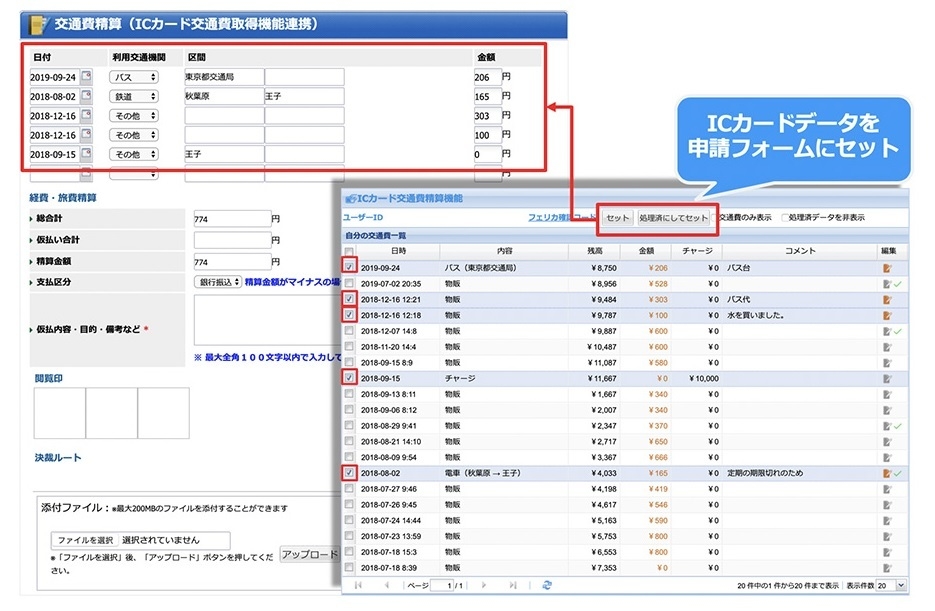Uncheck the row checkbox for the 2018-09-15 チャージ entry

350,377
